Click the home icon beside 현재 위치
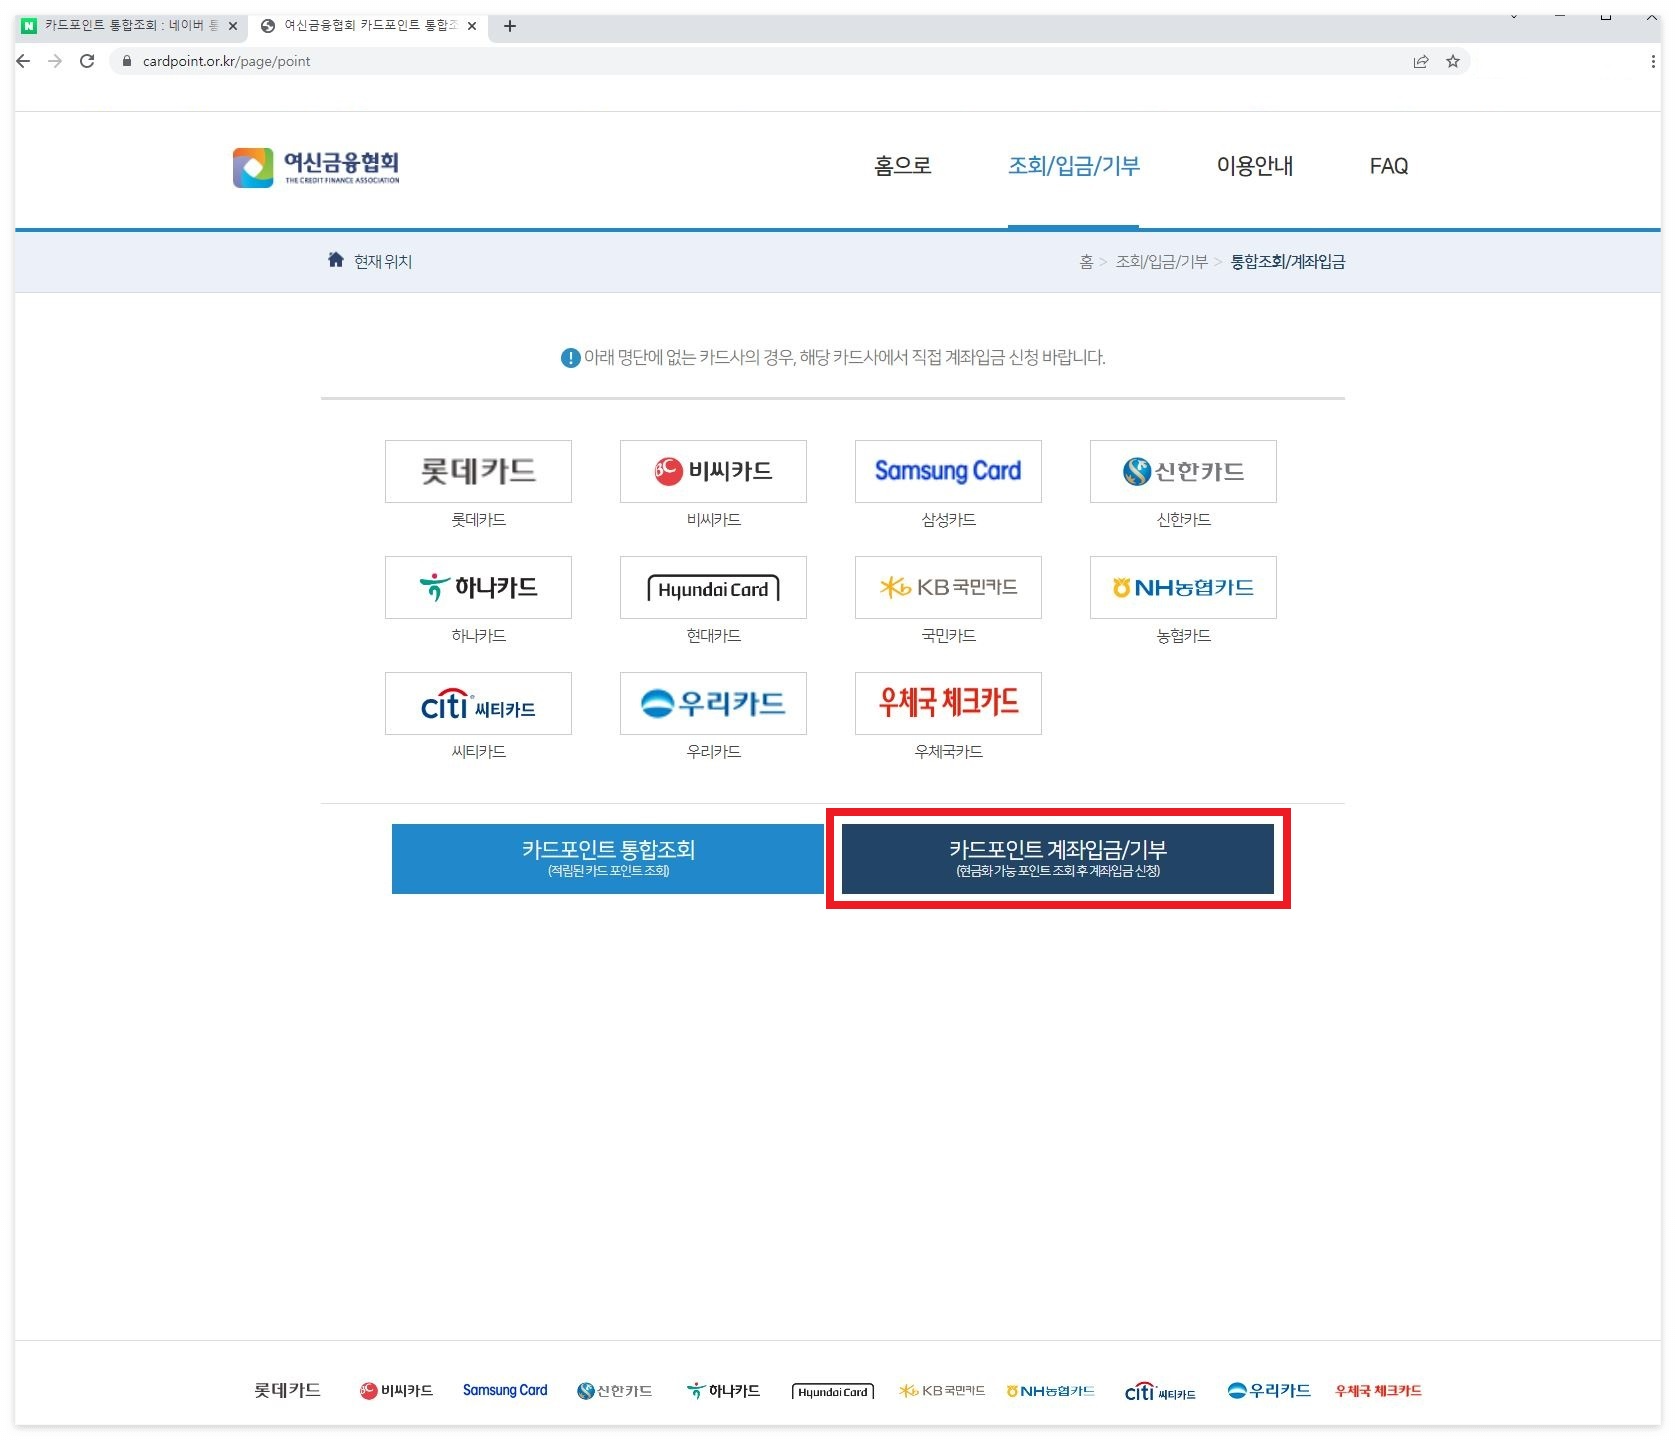This screenshot has width=1676, height=1440. point(336,260)
